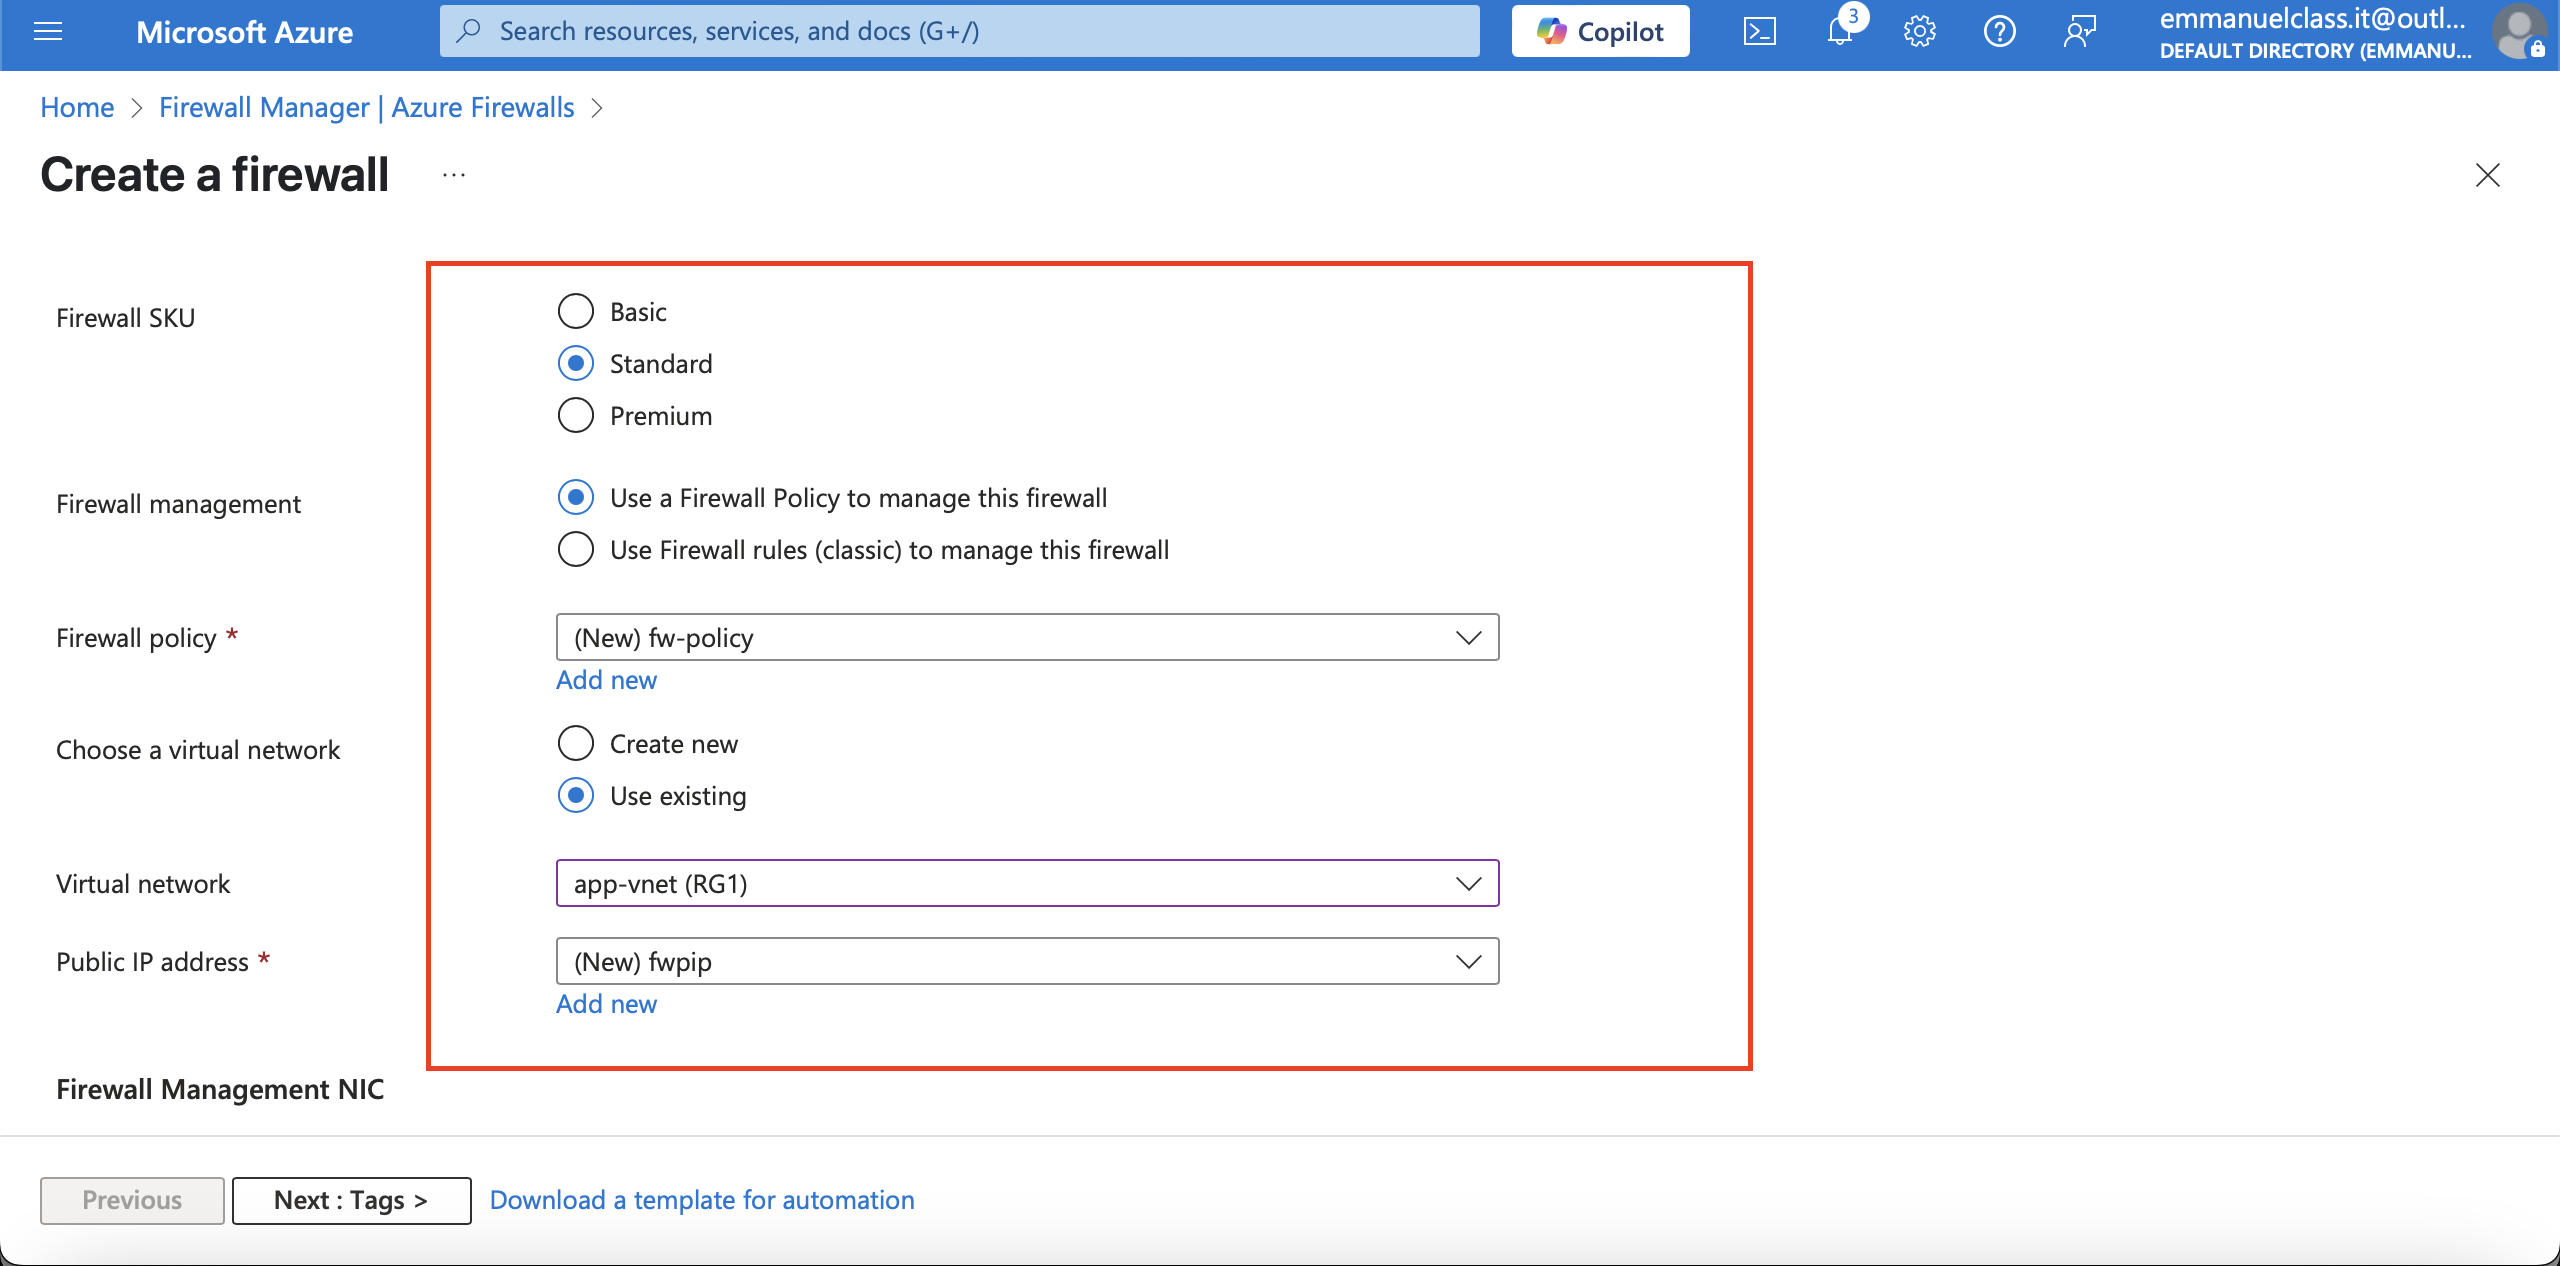
Task: Click Download a template for automation
Action: (702, 1200)
